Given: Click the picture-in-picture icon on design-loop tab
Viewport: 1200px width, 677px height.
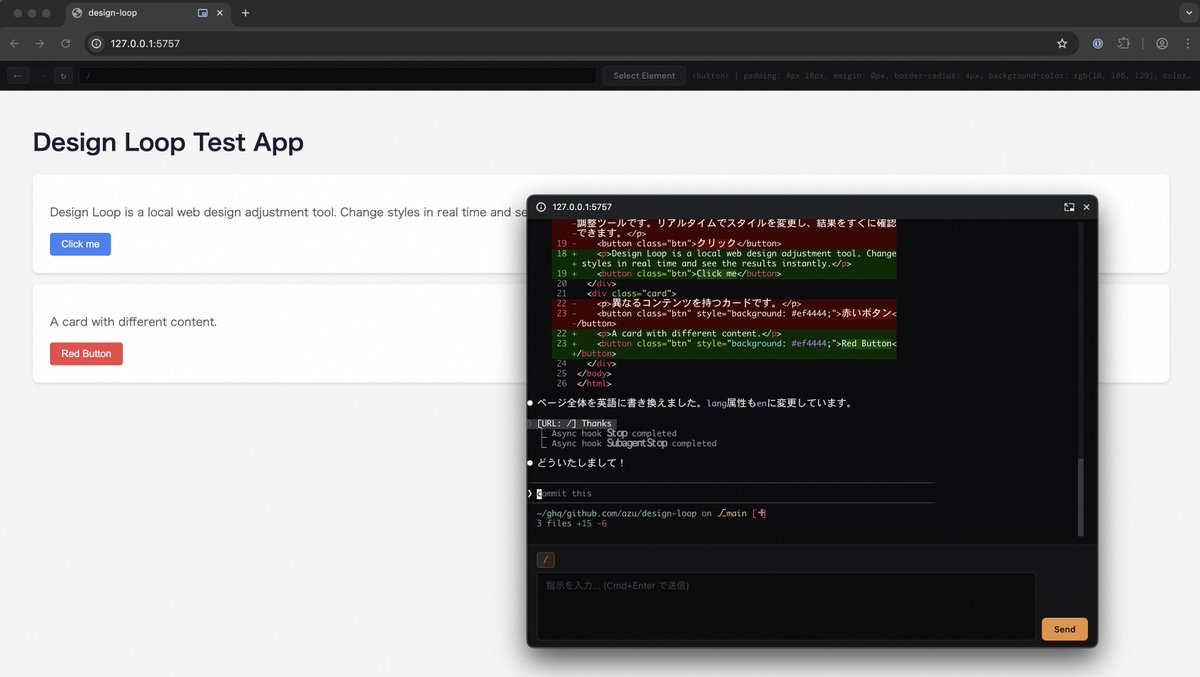Looking at the screenshot, I should [x=203, y=13].
